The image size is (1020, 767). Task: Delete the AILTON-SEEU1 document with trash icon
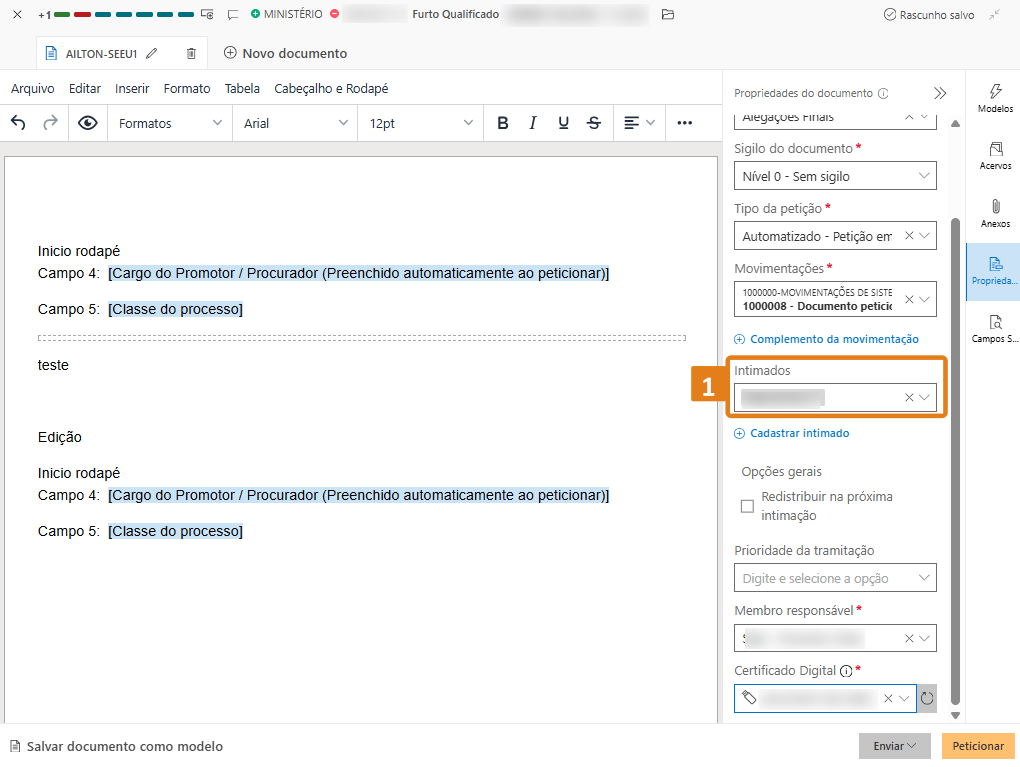(191, 53)
